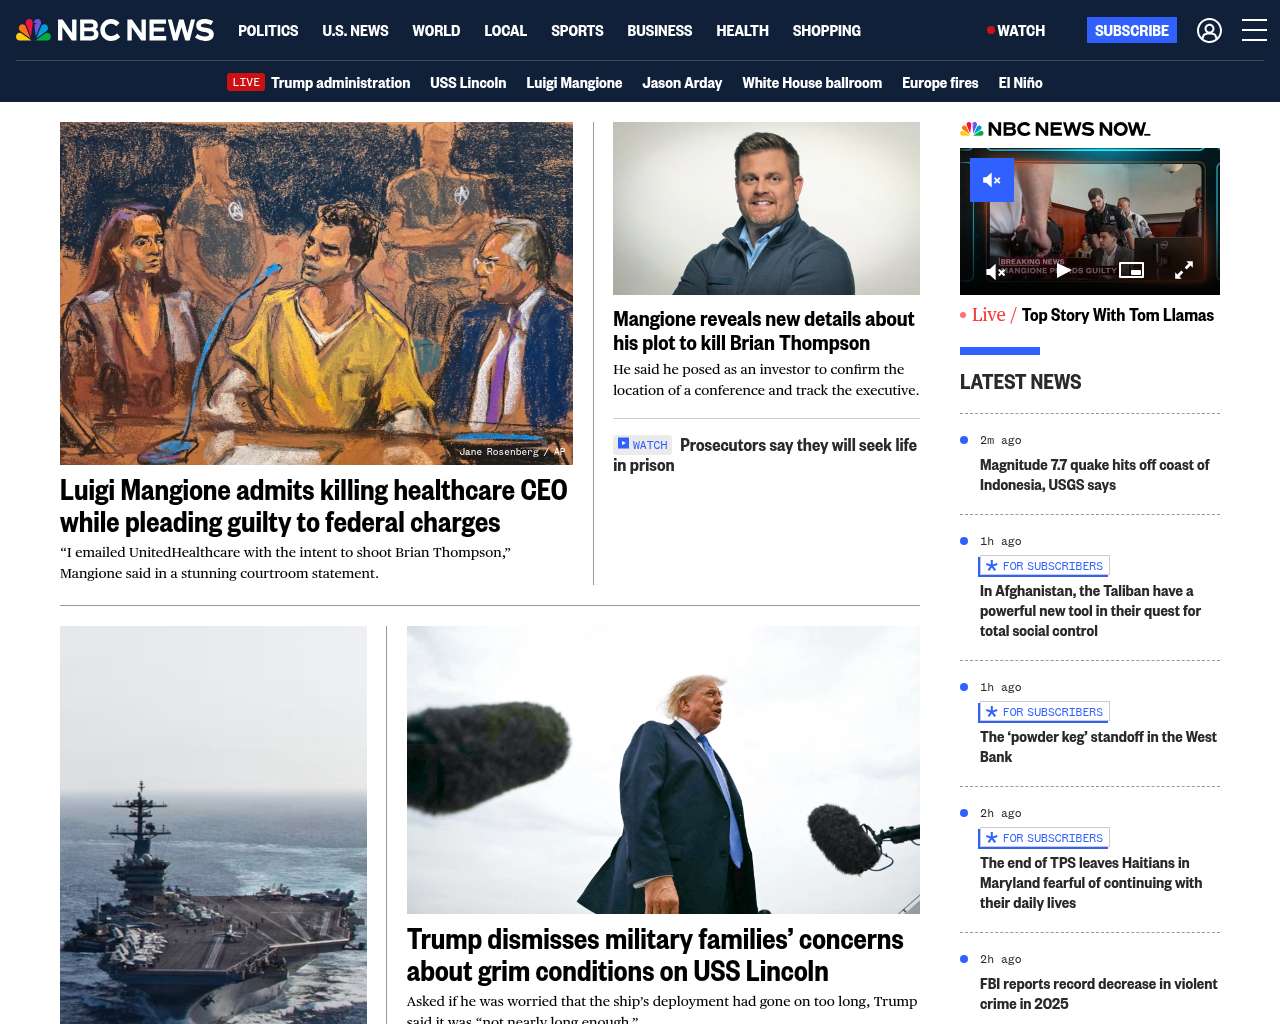The width and height of the screenshot is (1280, 1024).
Task: Click the 'I emailed UnitedHealthcare' story summary
Action: coord(286,563)
